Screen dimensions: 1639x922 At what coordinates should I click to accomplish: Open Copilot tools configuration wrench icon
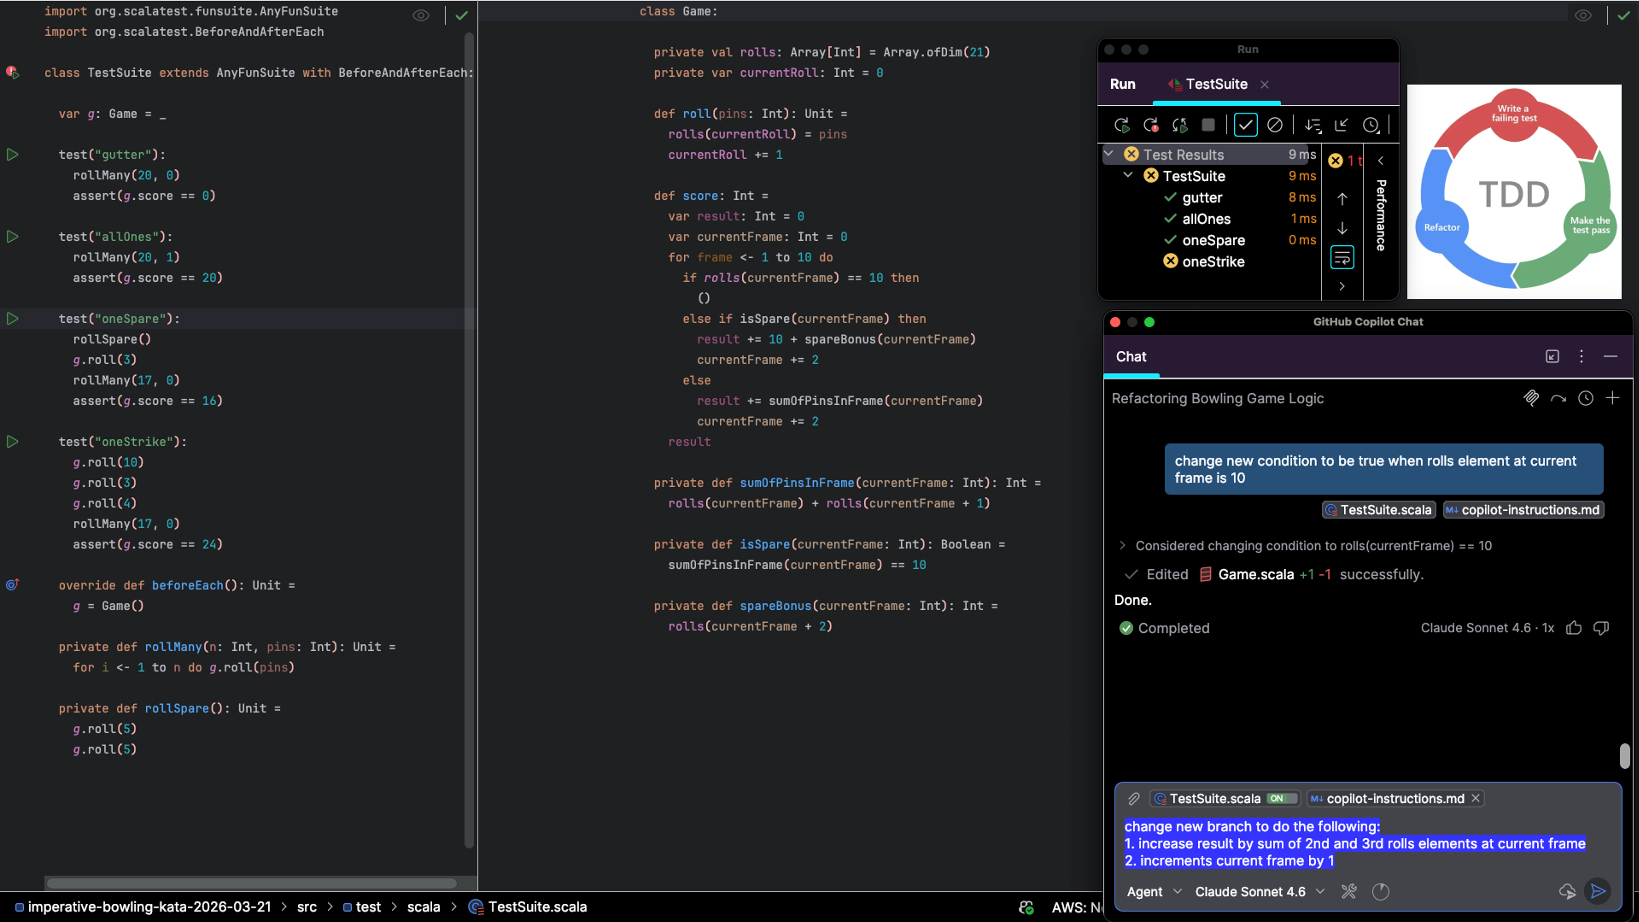(1349, 891)
